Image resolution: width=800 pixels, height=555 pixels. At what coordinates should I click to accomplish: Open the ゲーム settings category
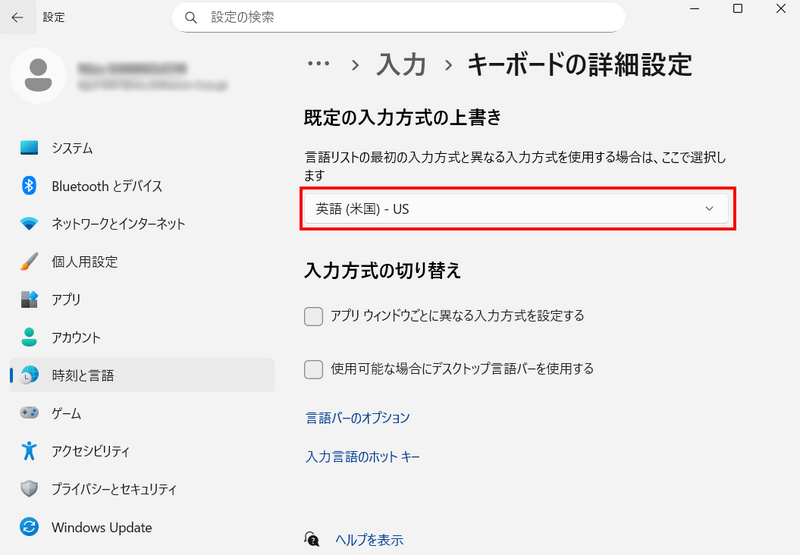[66, 413]
